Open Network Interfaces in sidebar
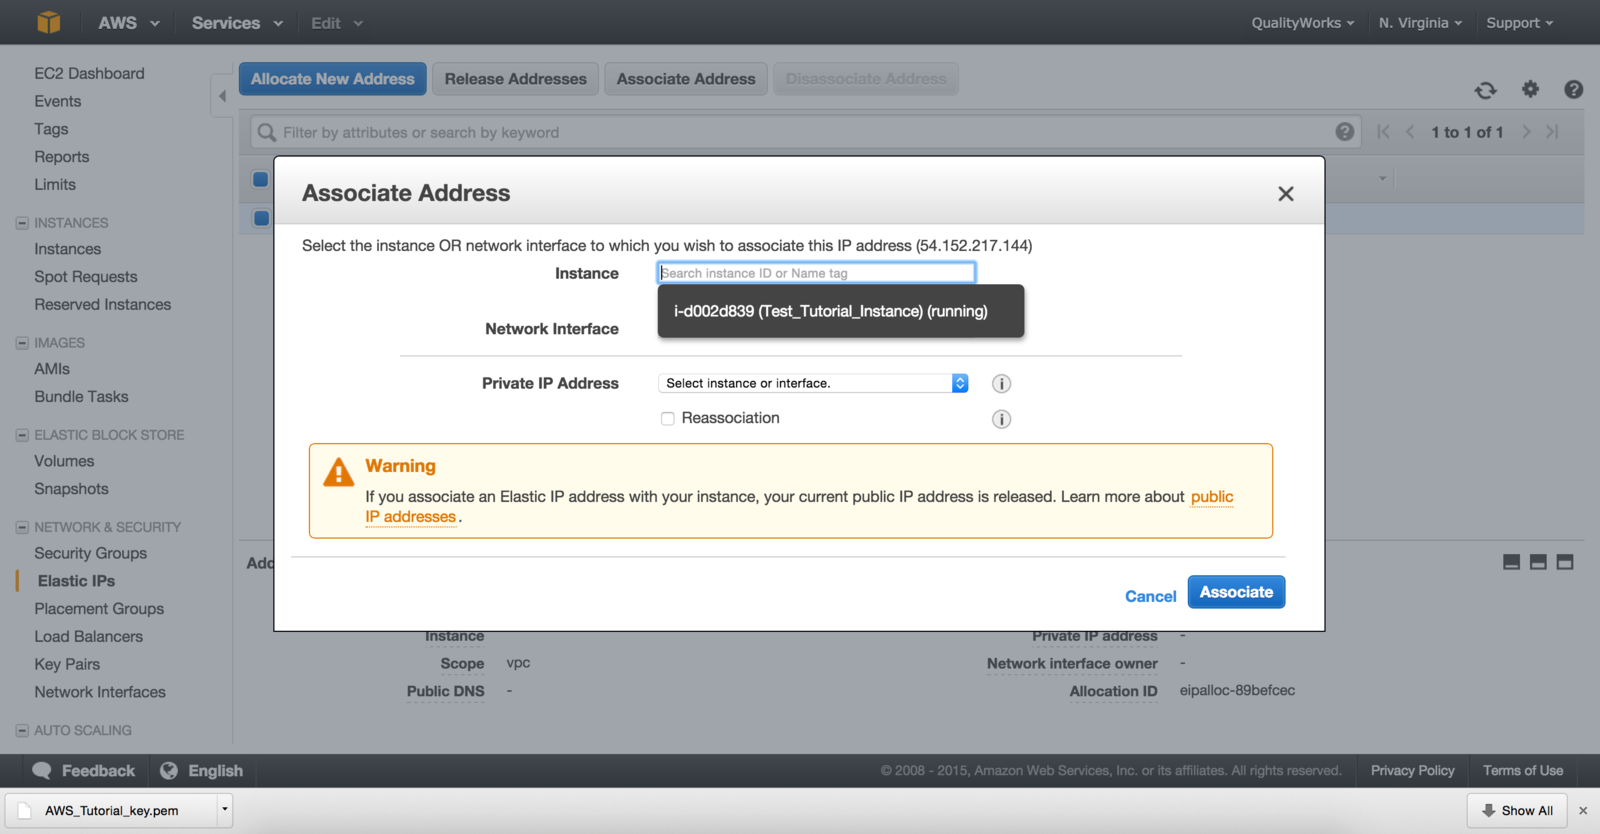This screenshot has width=1600, height=834. pos(99,692)
